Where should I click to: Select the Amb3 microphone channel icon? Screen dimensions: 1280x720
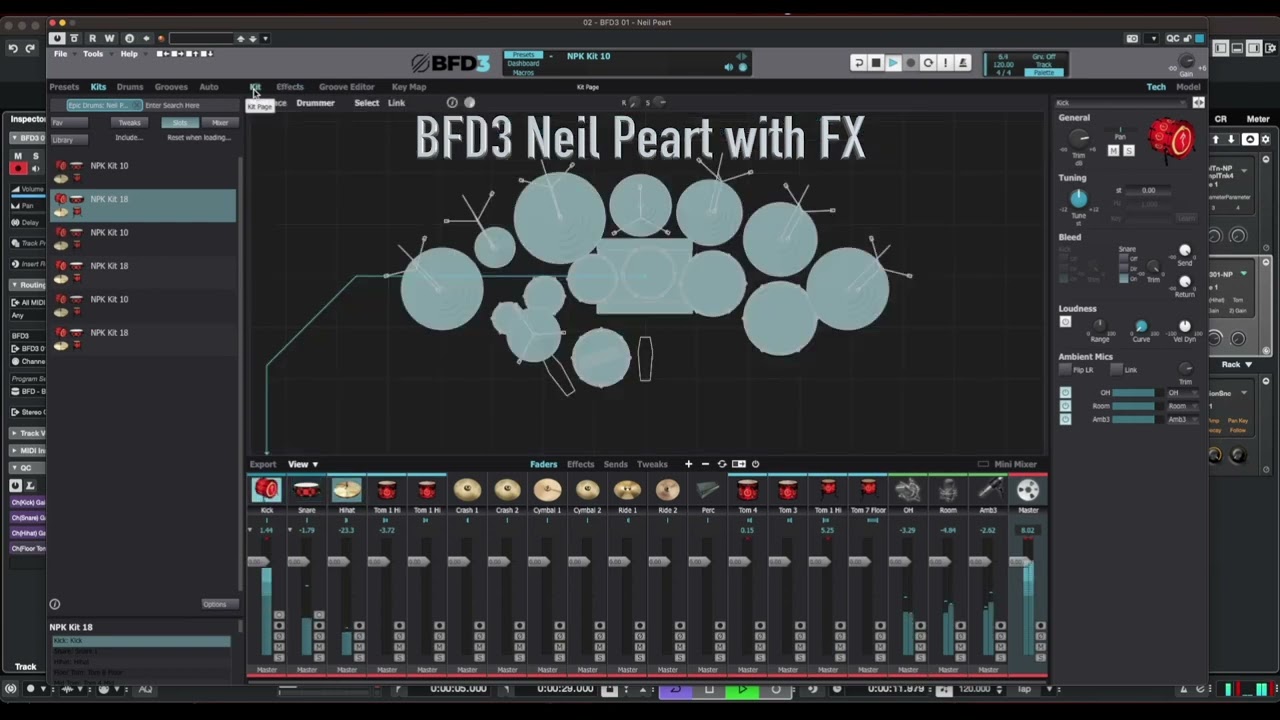point(988,490)
